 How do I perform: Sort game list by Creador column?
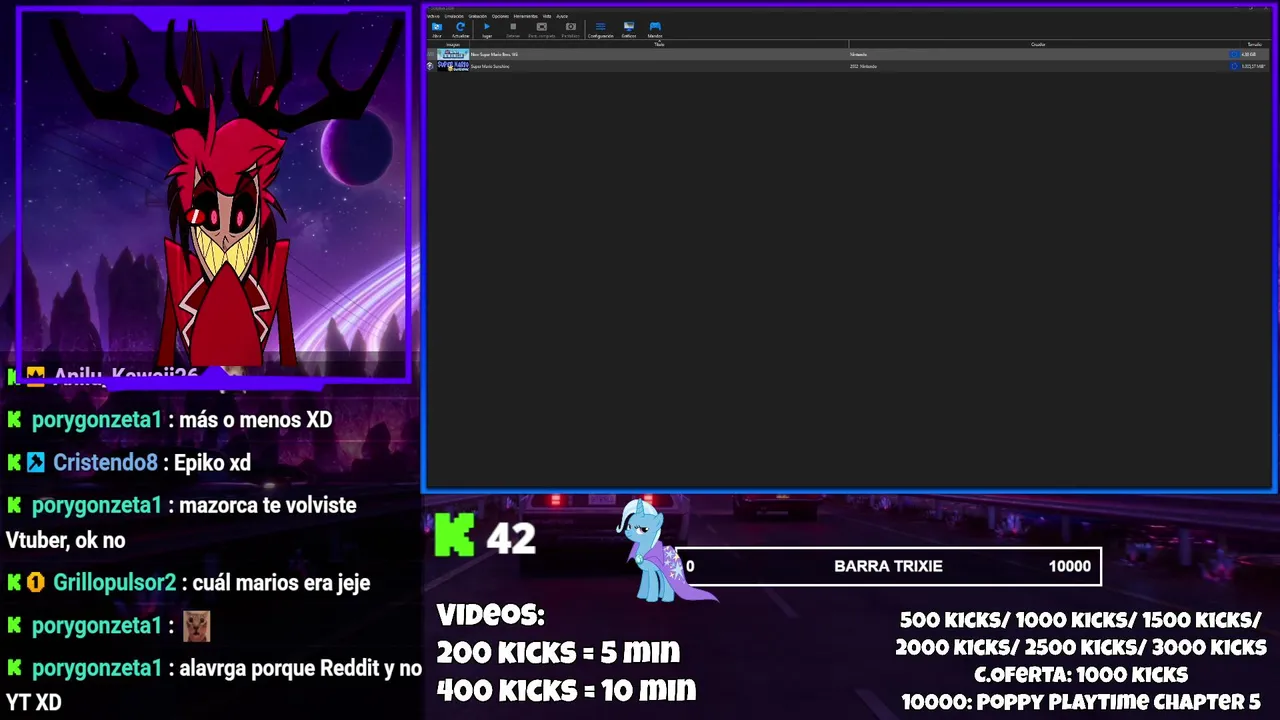click(x=1038, y=44)
